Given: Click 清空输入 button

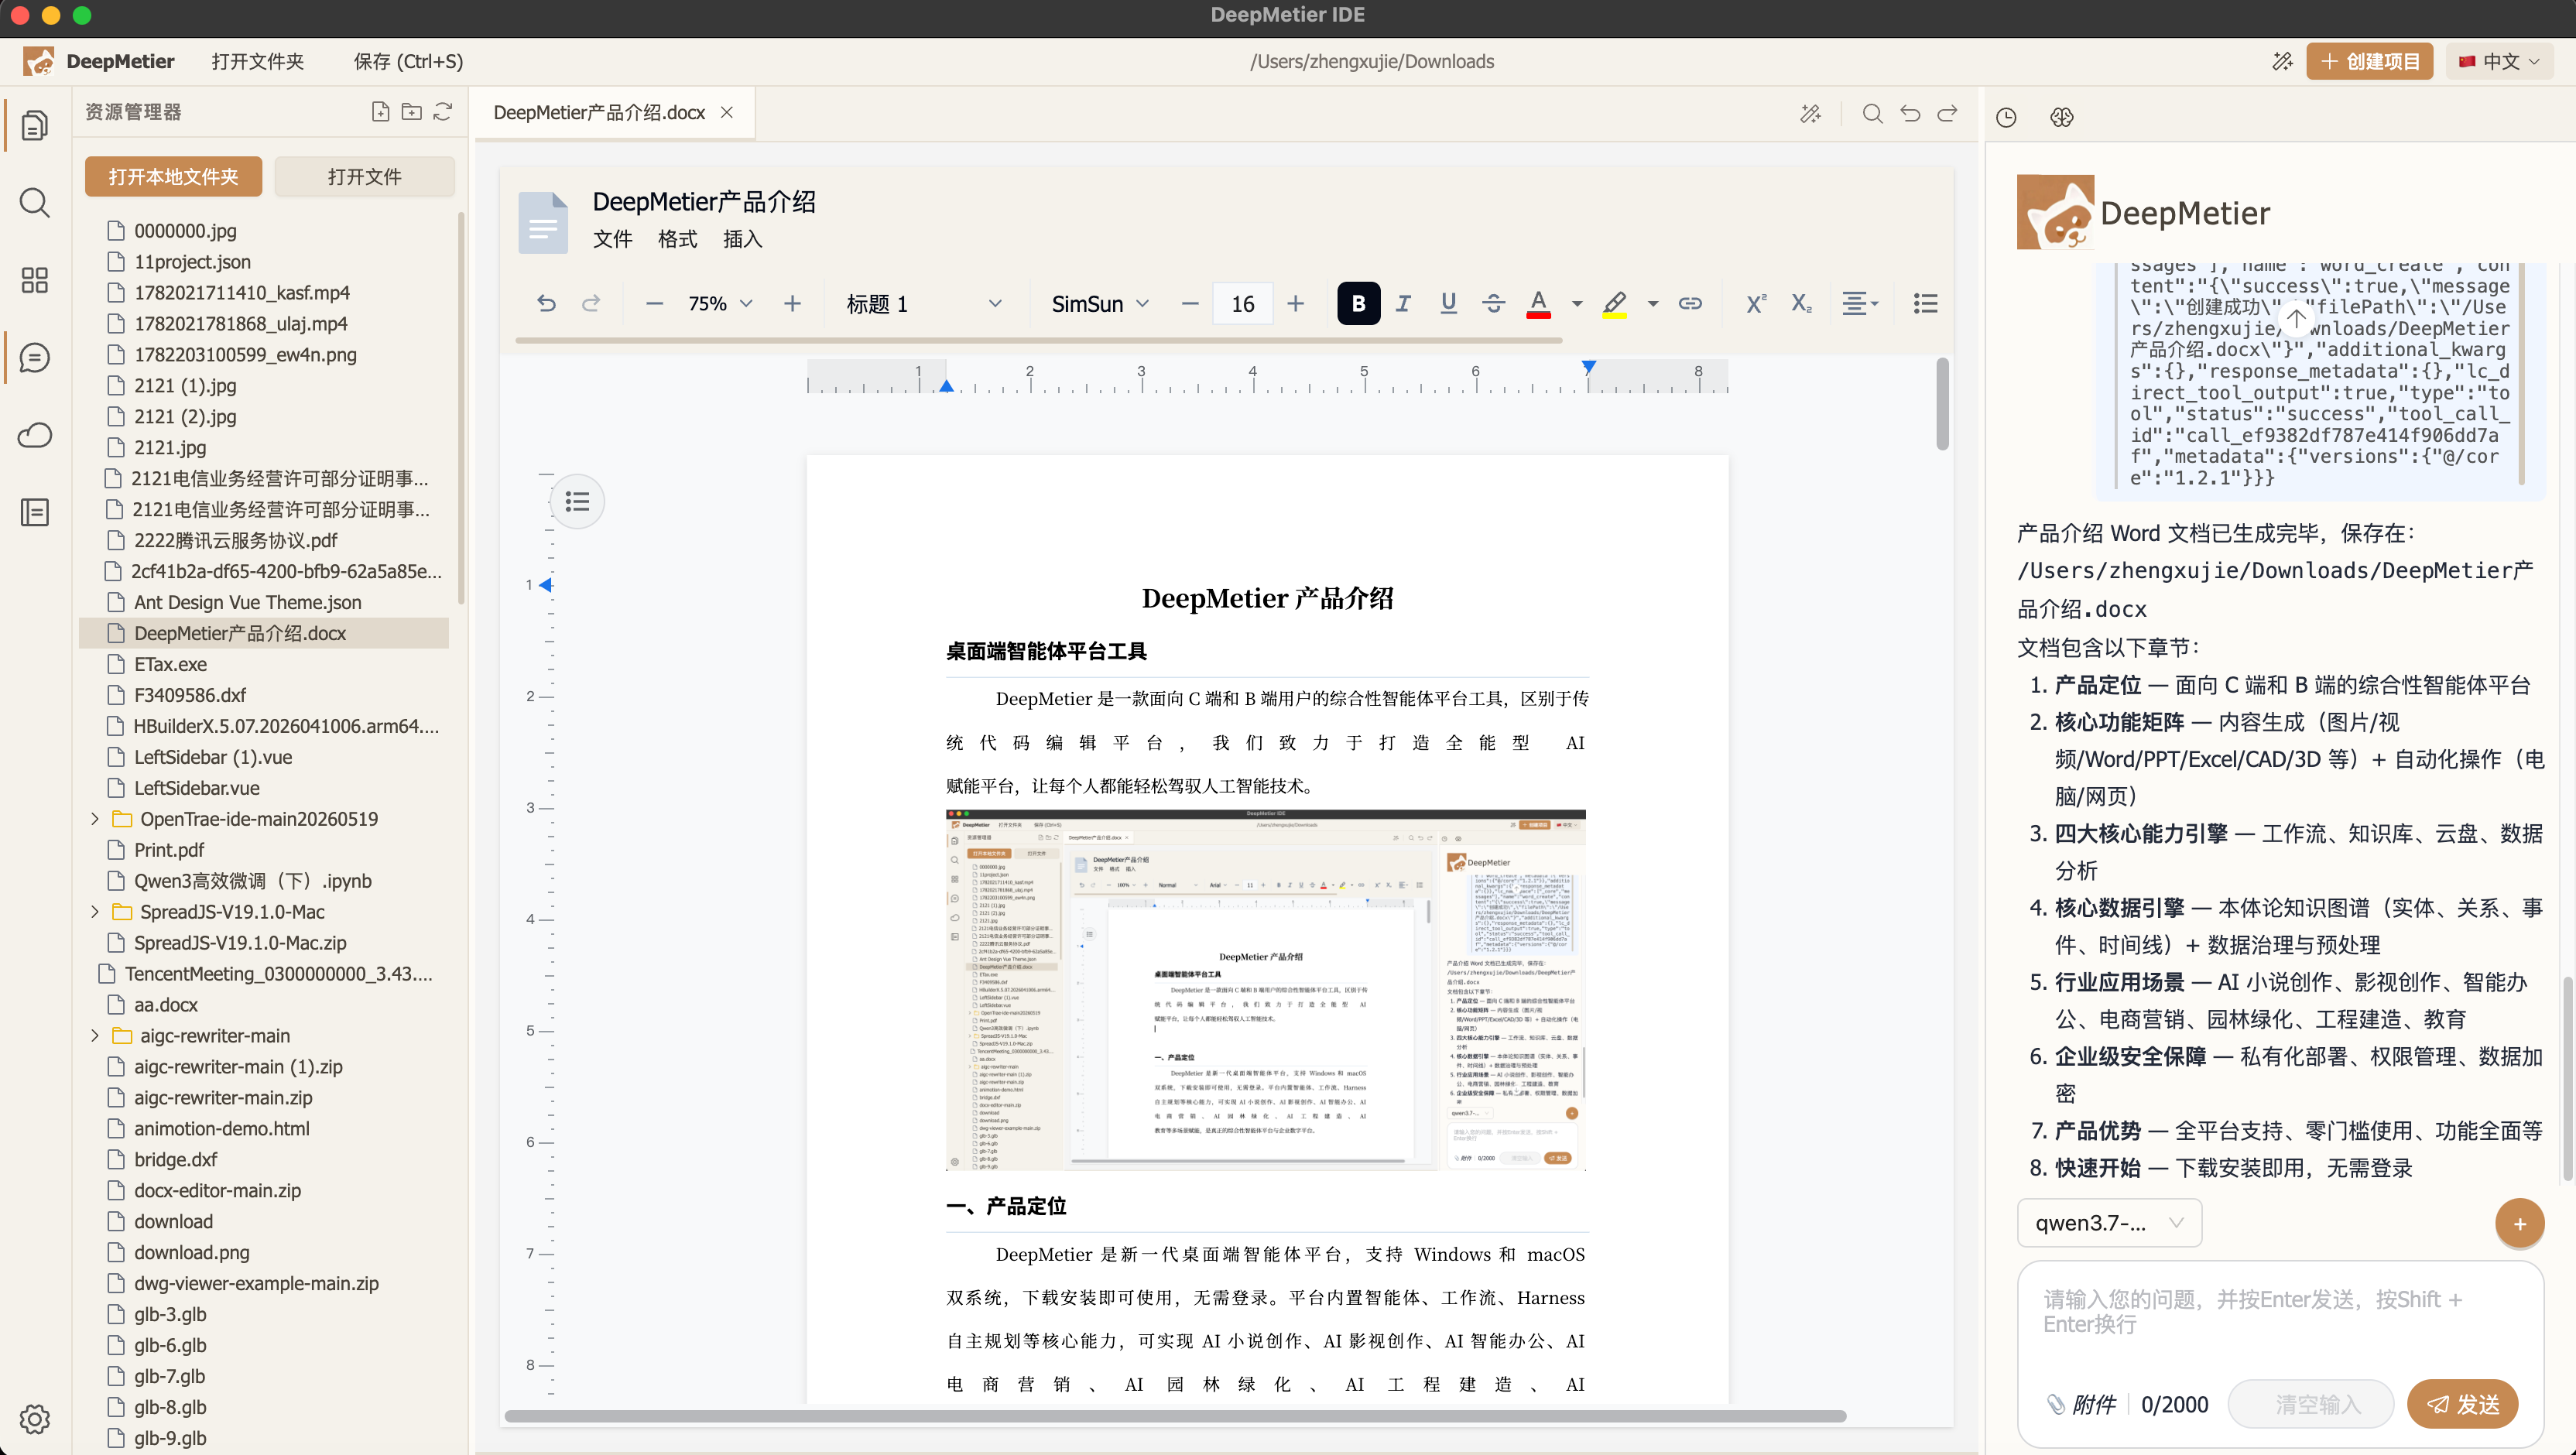Looking at the screenshot, I should point(2311,1404).
